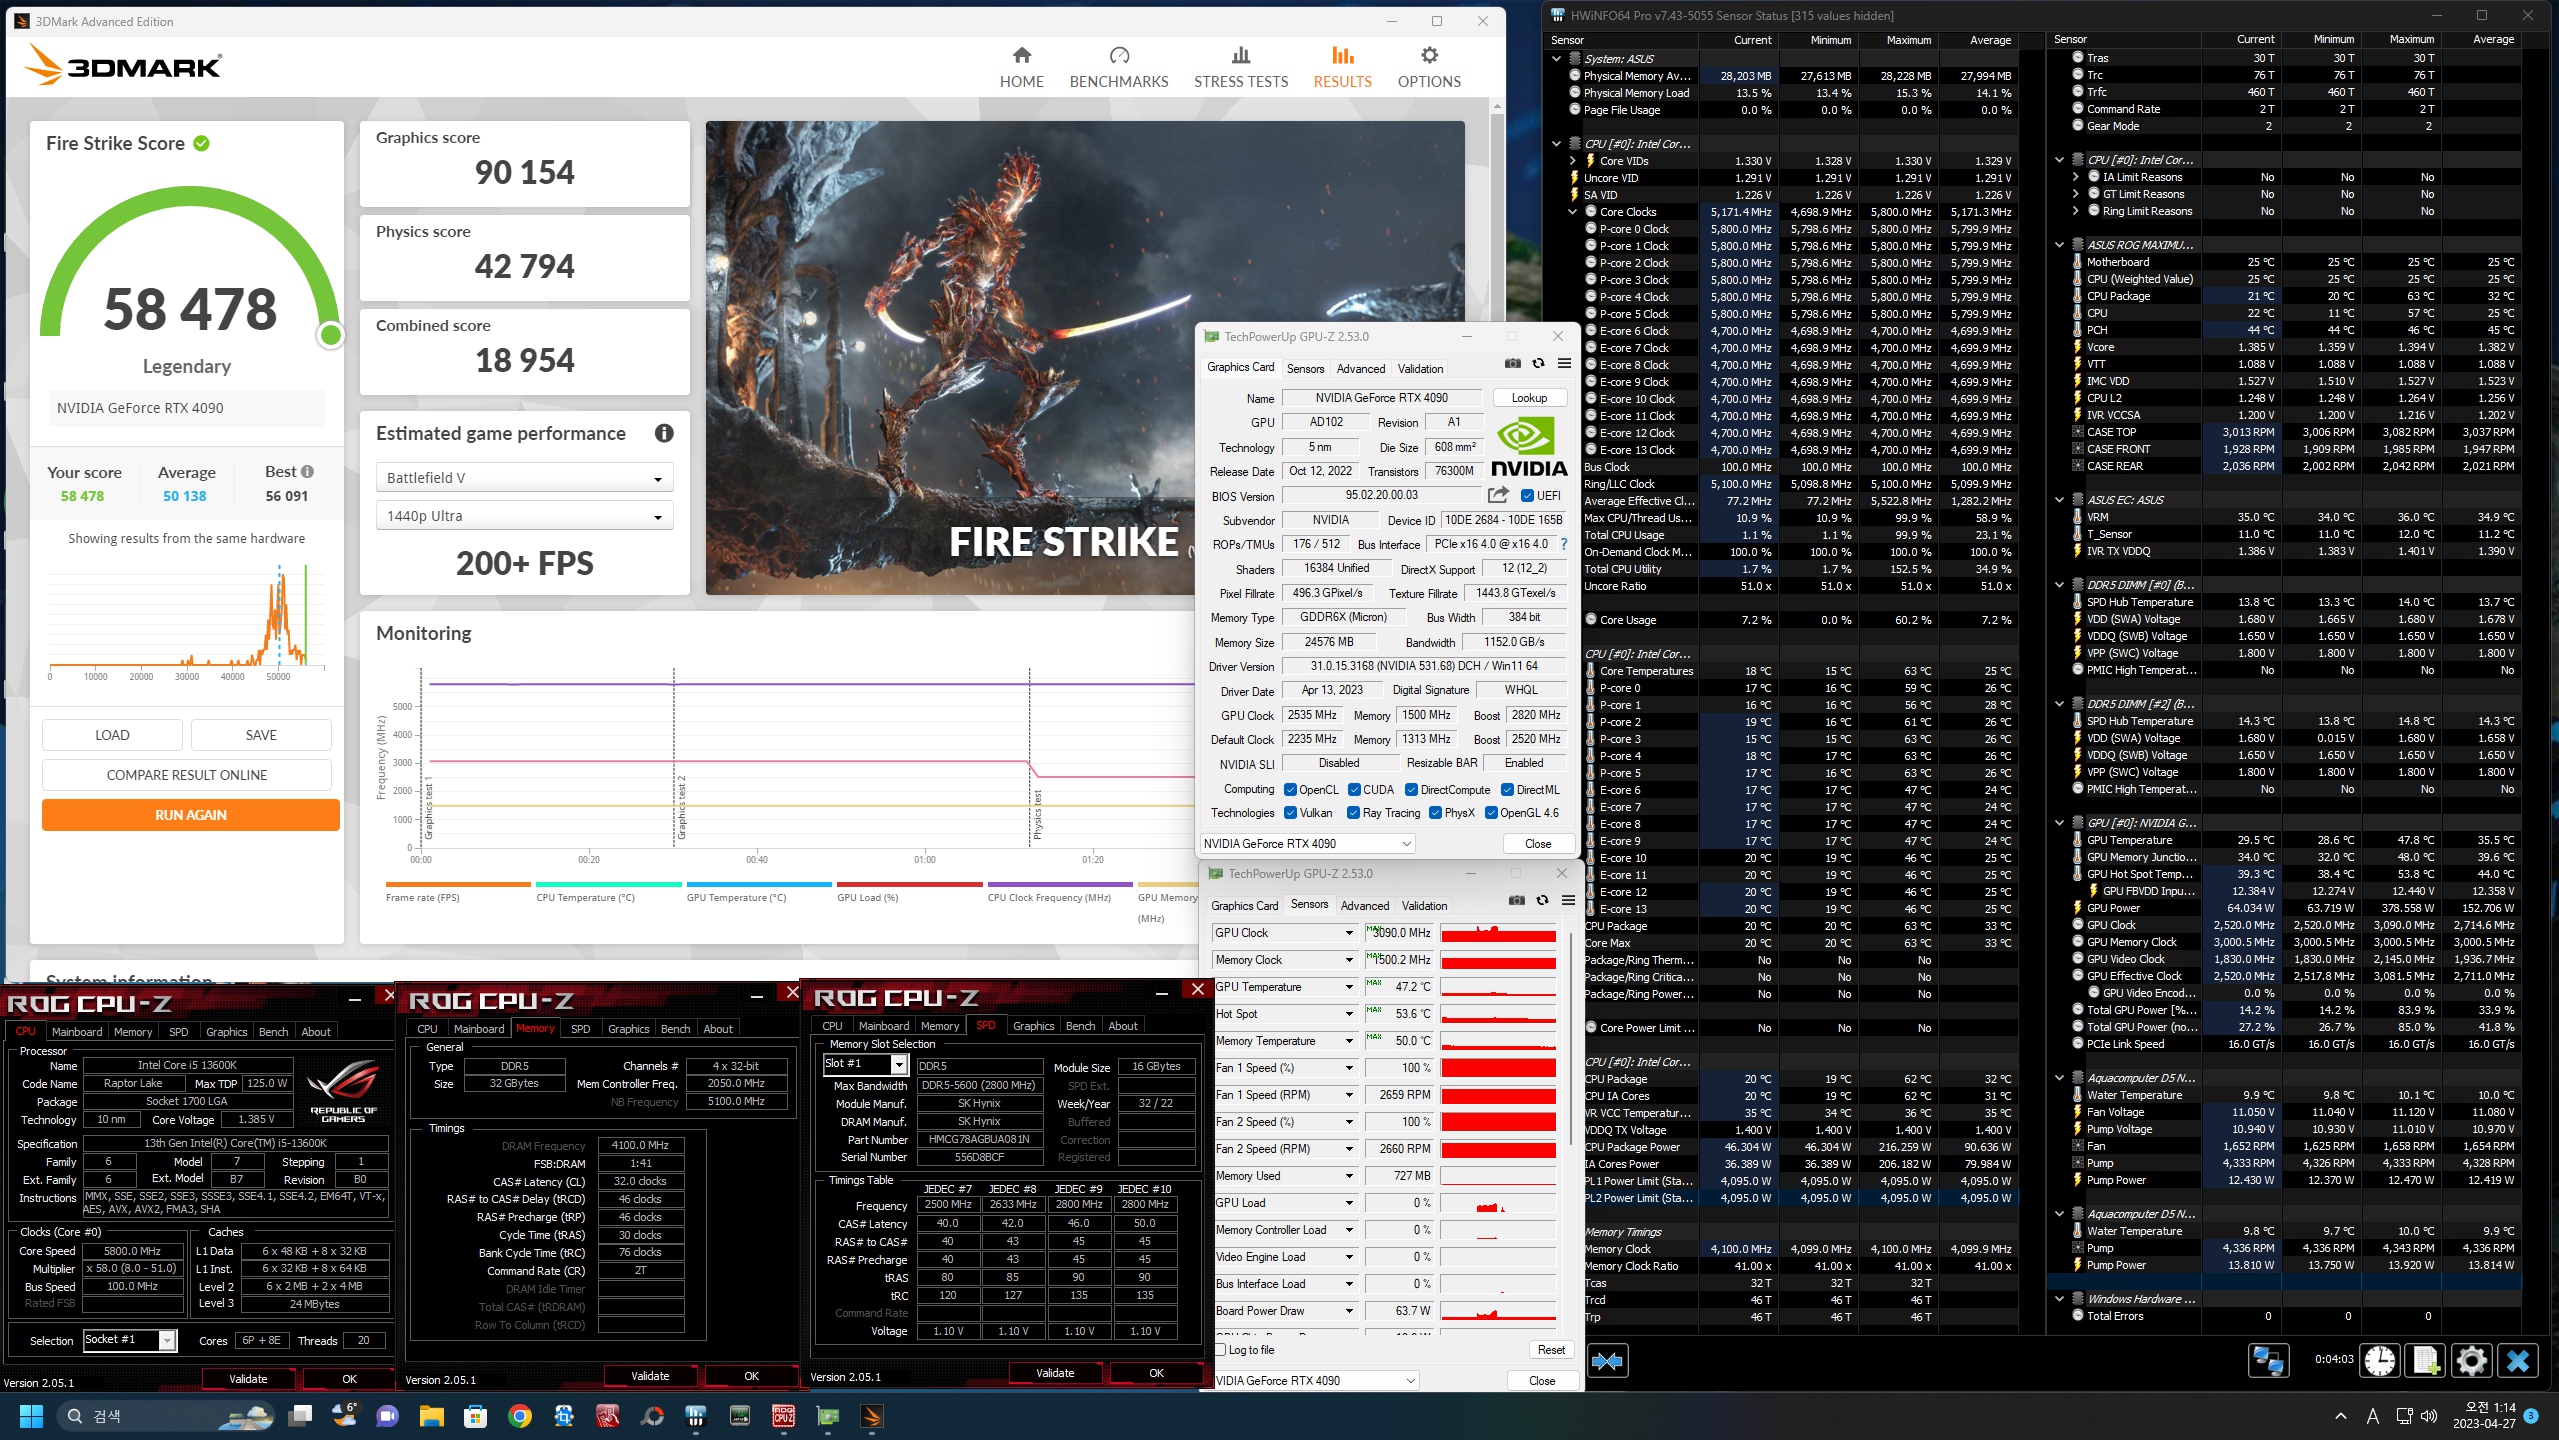
Task: Toggle PhysX checkbox in GPU-Z
Action: point(1435,813)
